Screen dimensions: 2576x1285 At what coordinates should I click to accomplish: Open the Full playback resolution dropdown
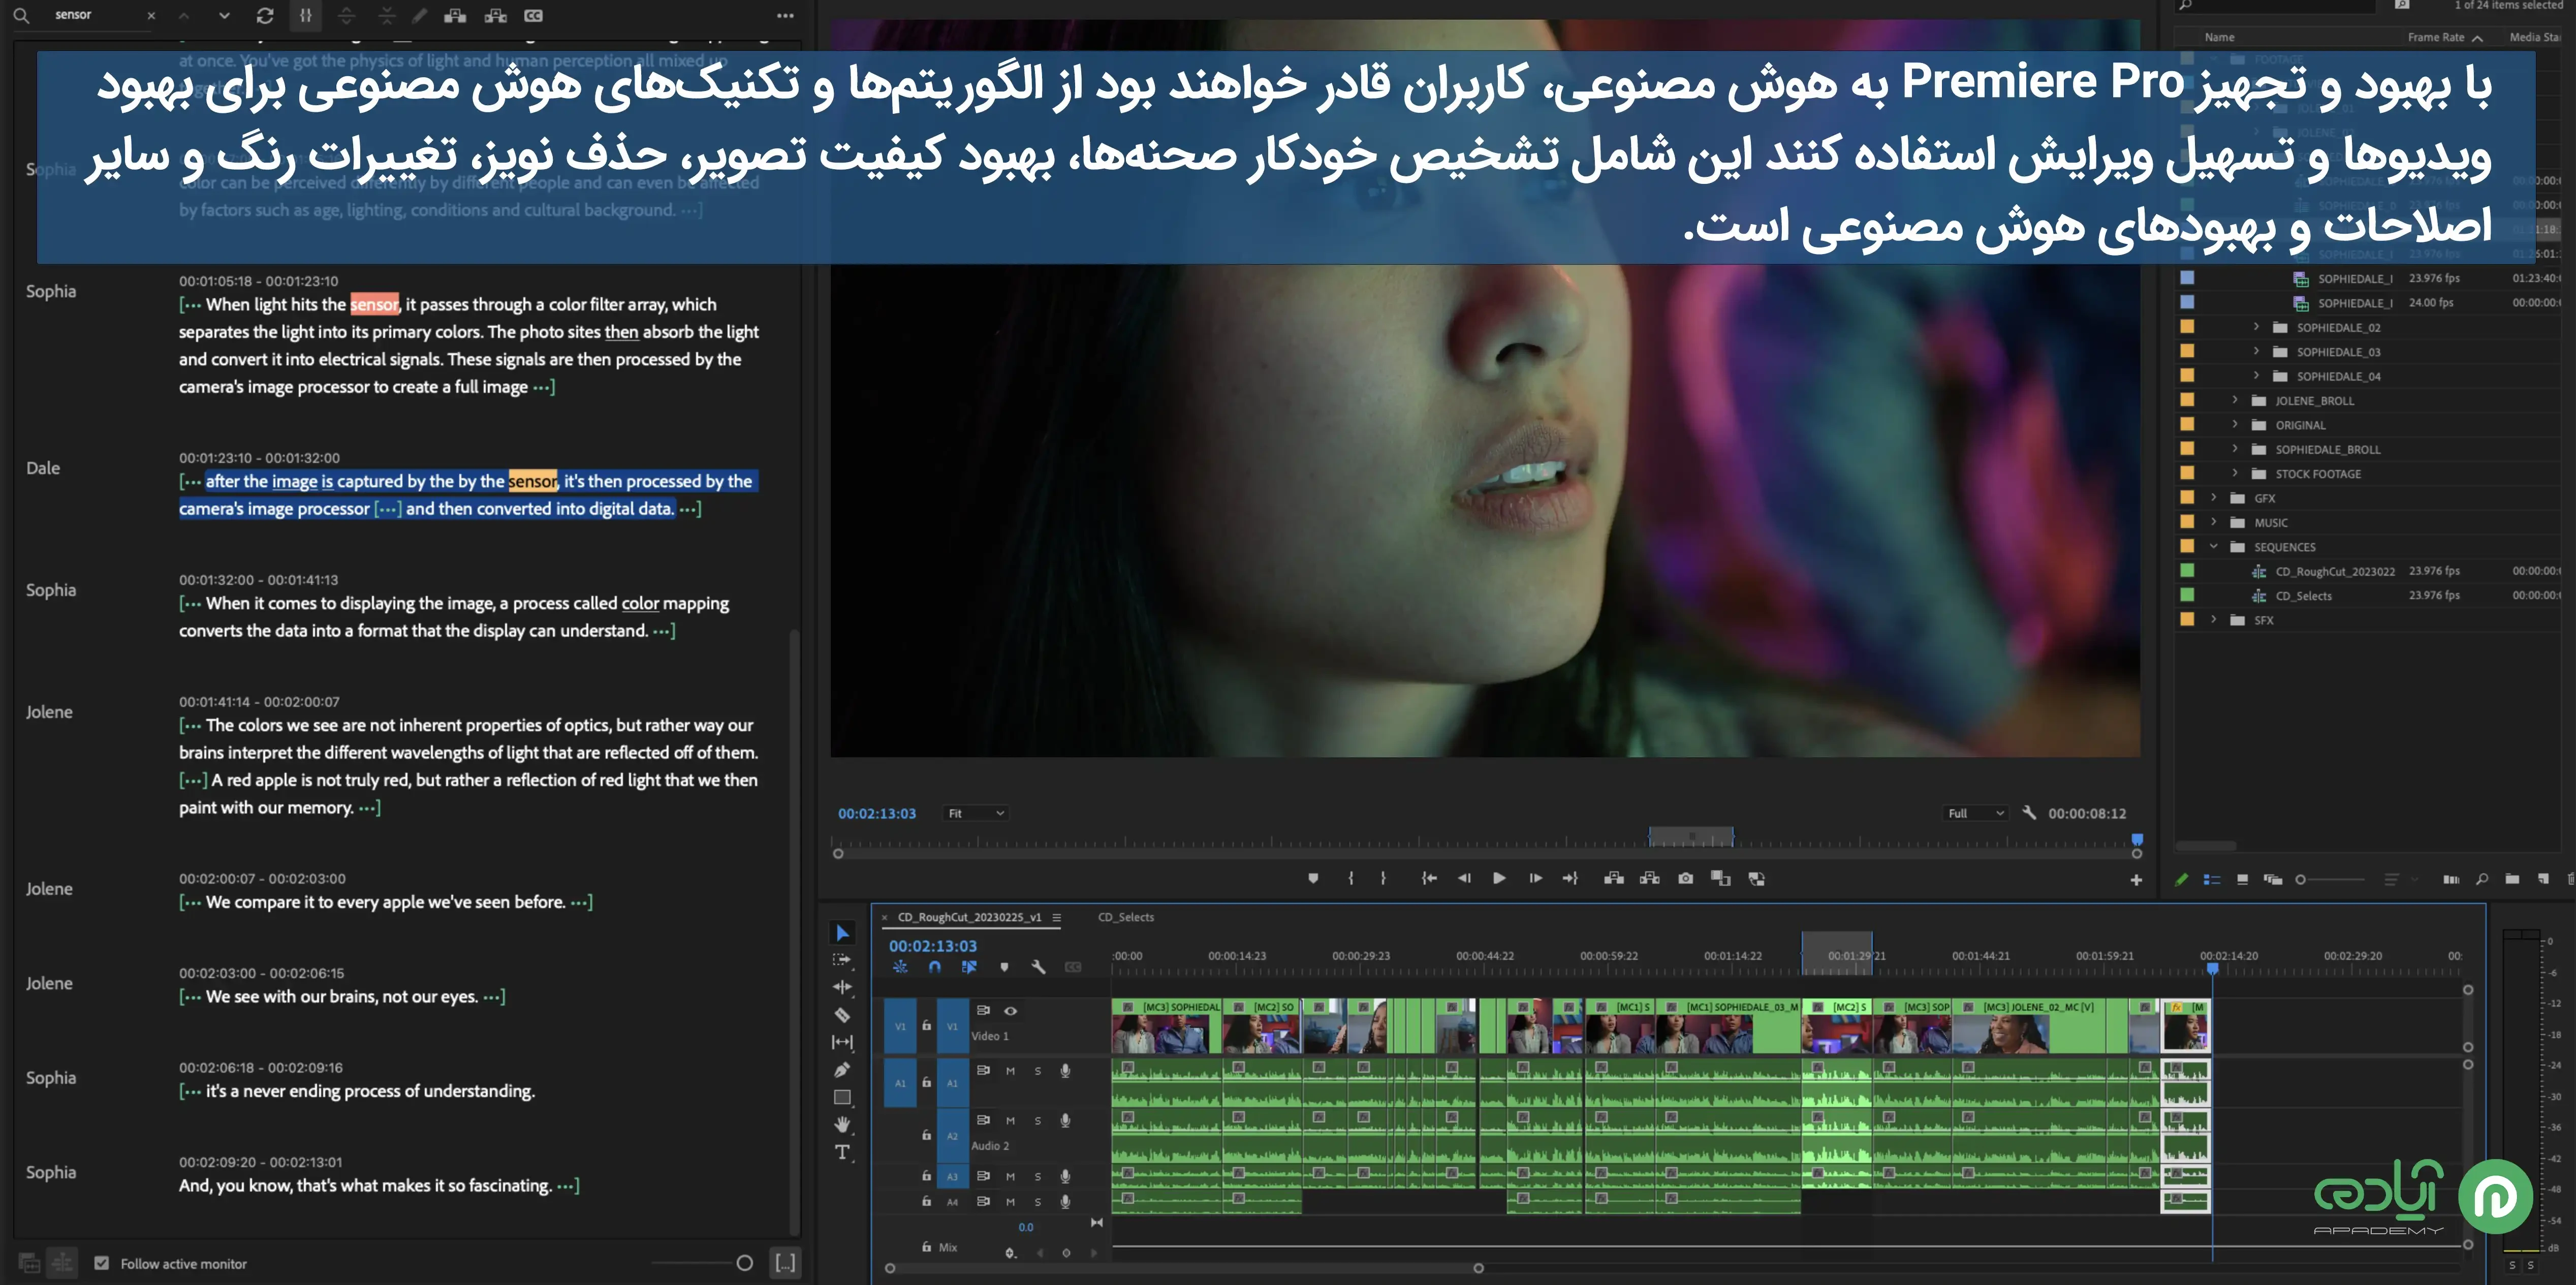coord(1976,813)
